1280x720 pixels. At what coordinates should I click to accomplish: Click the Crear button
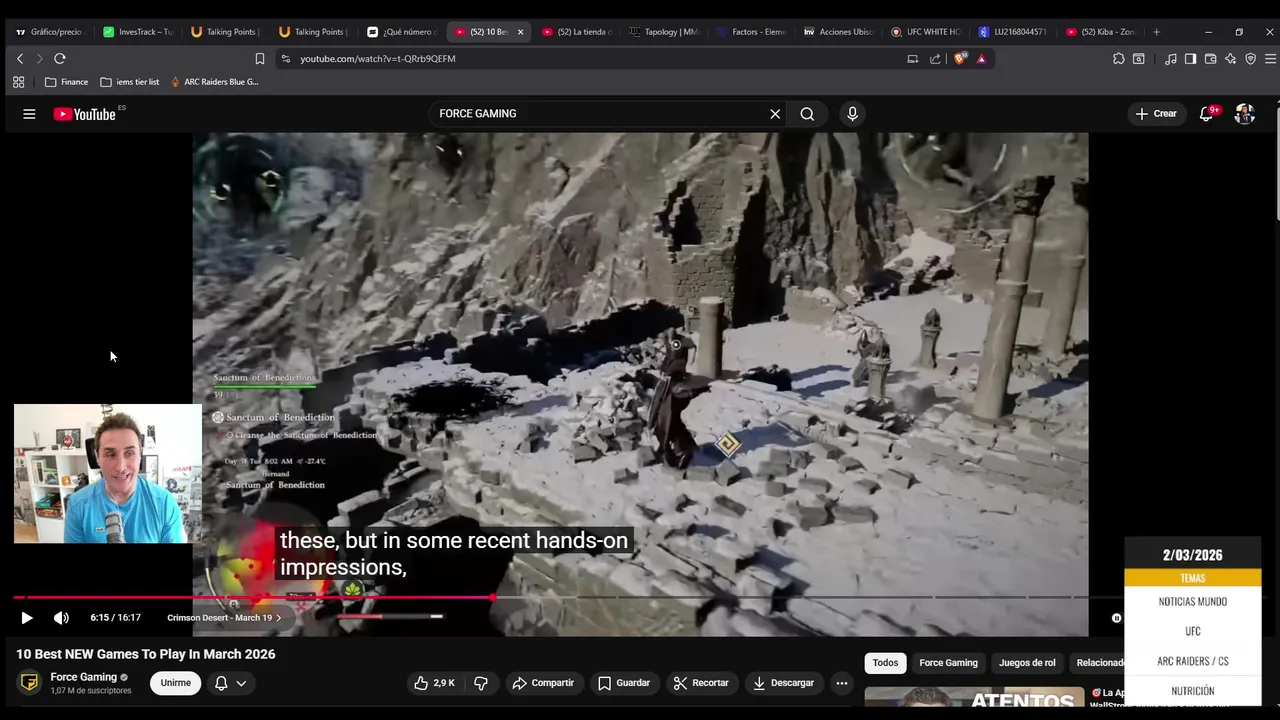coord(1156,114)
